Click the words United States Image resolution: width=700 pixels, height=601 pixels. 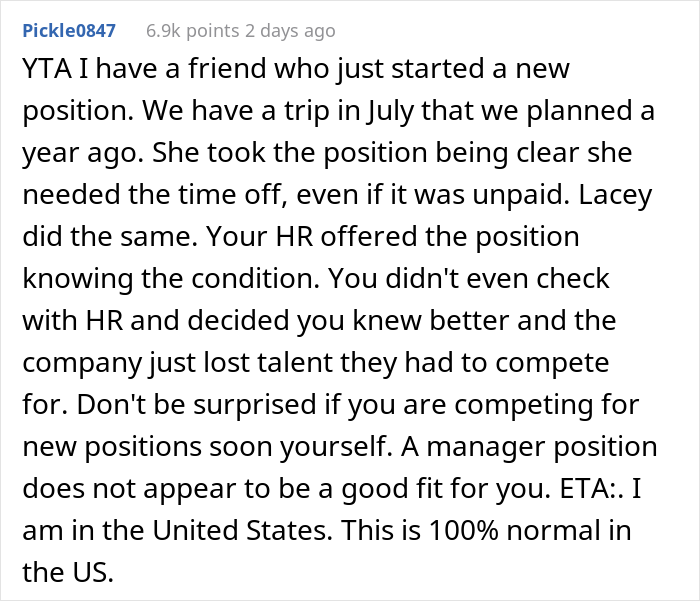[242, 530]
